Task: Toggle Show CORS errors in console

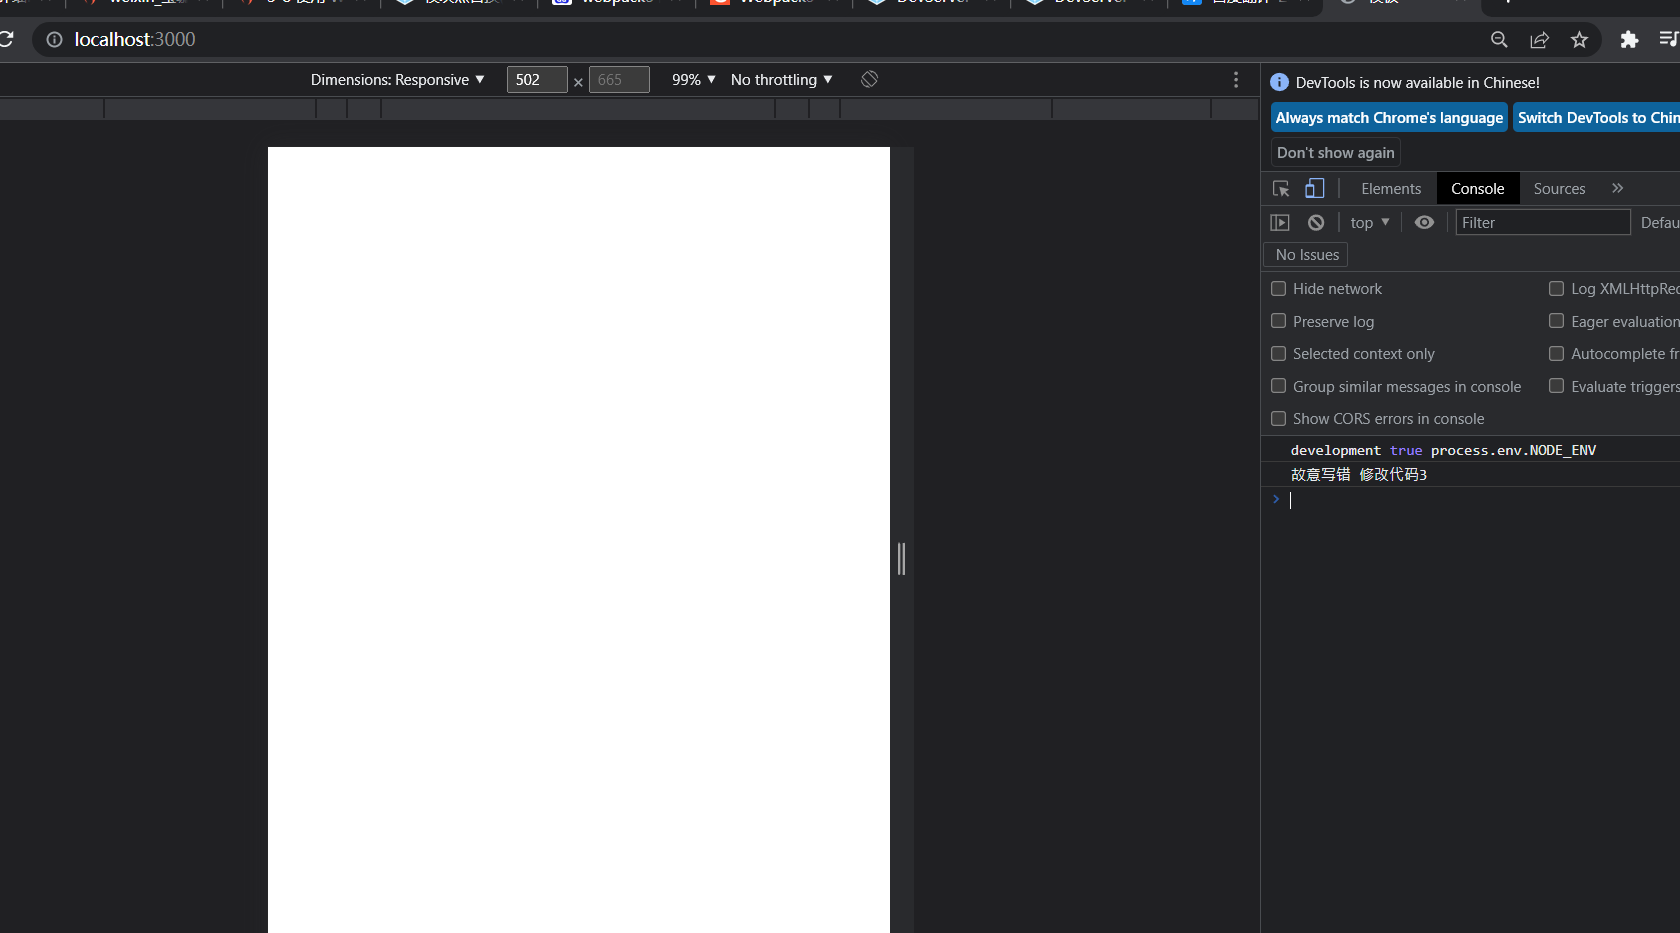Action: 1278,418
